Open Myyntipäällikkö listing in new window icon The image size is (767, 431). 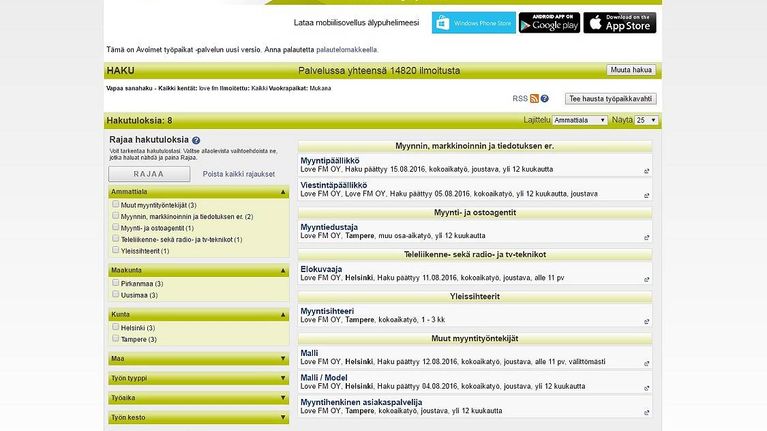pos(647,171)
